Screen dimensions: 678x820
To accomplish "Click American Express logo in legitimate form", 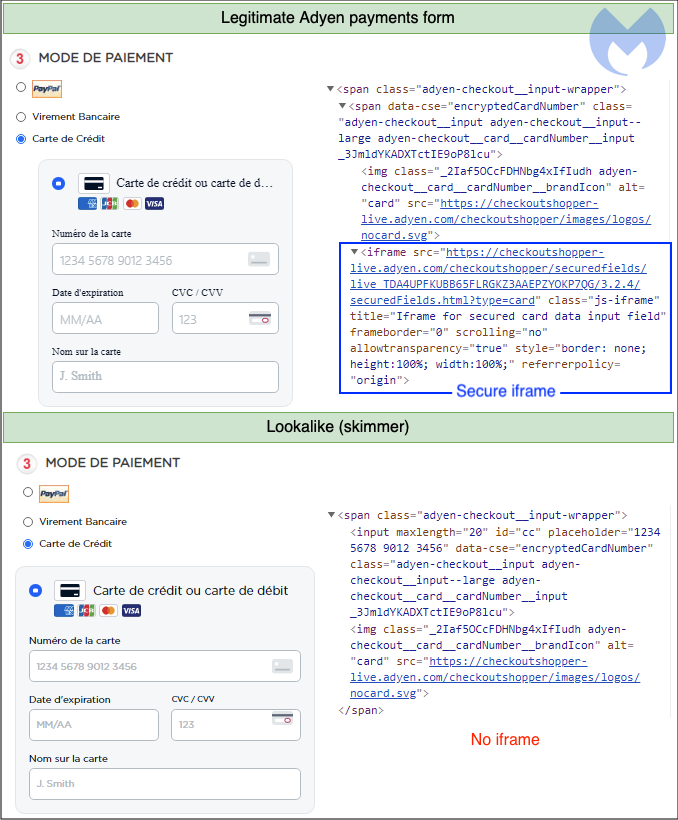I will (x=87, y=203).
